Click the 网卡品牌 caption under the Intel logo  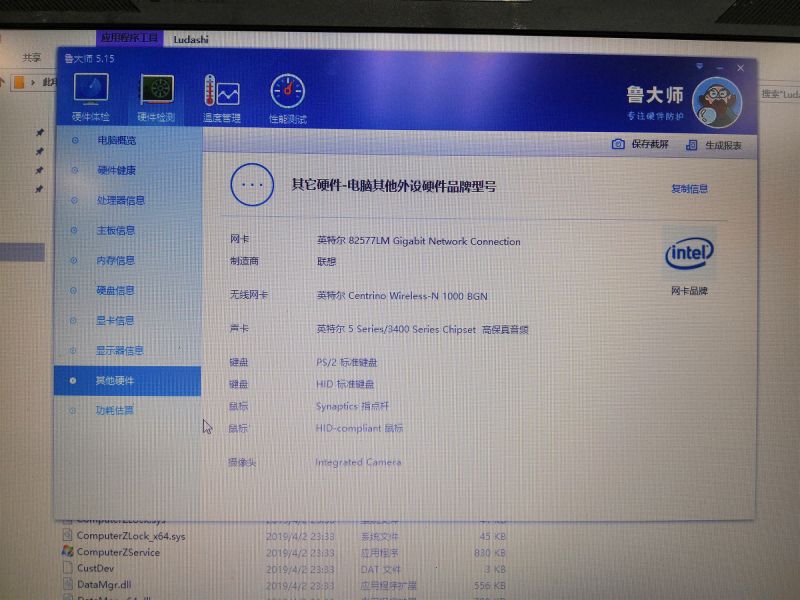pyautogui.click(x=689, y=291)
